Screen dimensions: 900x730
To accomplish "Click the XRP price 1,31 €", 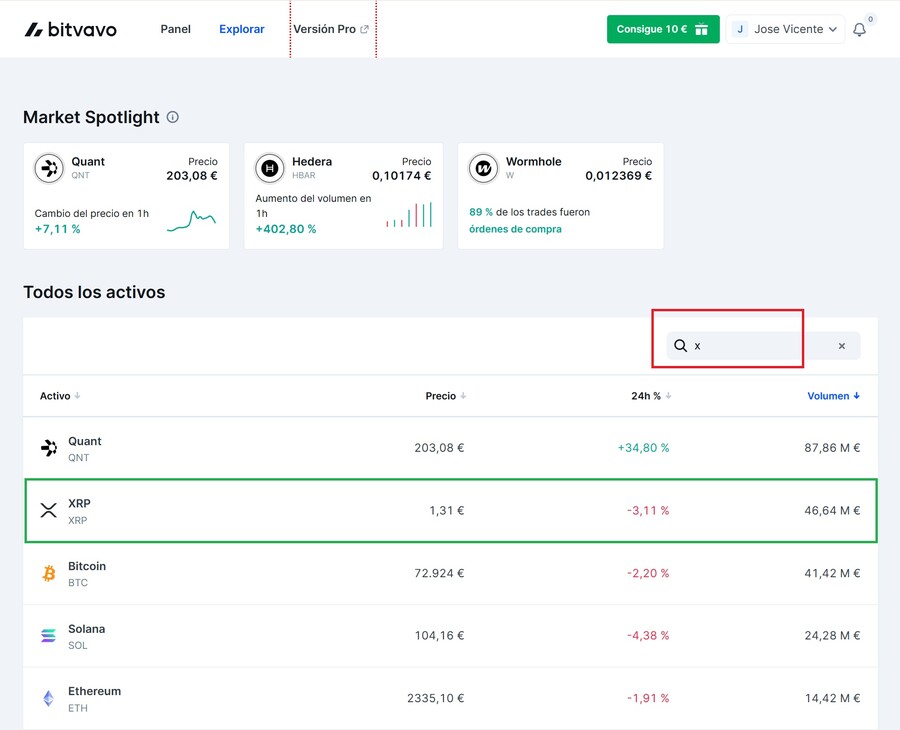I will click(x=447, y=510).
